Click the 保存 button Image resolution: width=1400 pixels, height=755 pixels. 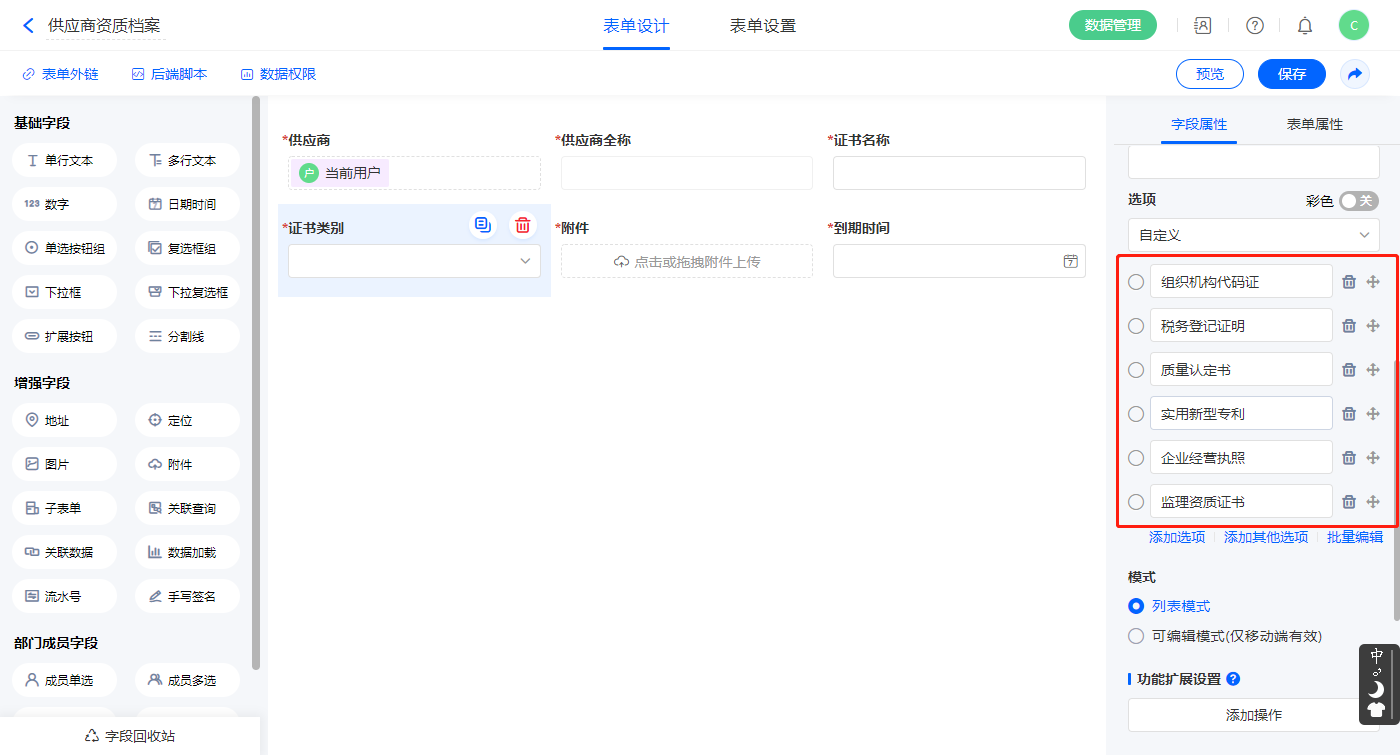click(x=1291, y=74)
